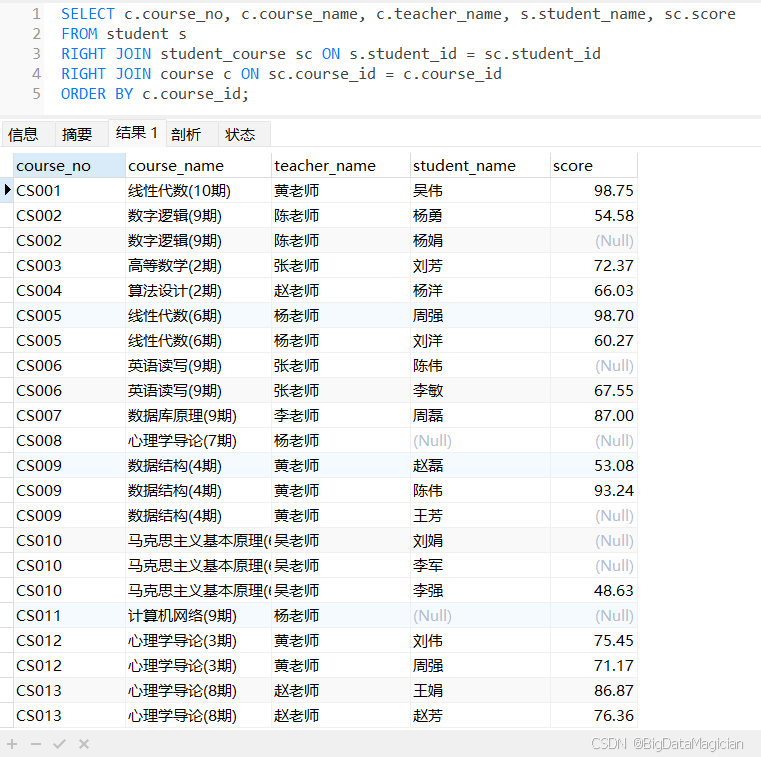Click the add record plus icon
This screenshot has width=761, height=757.
(12, 744)
